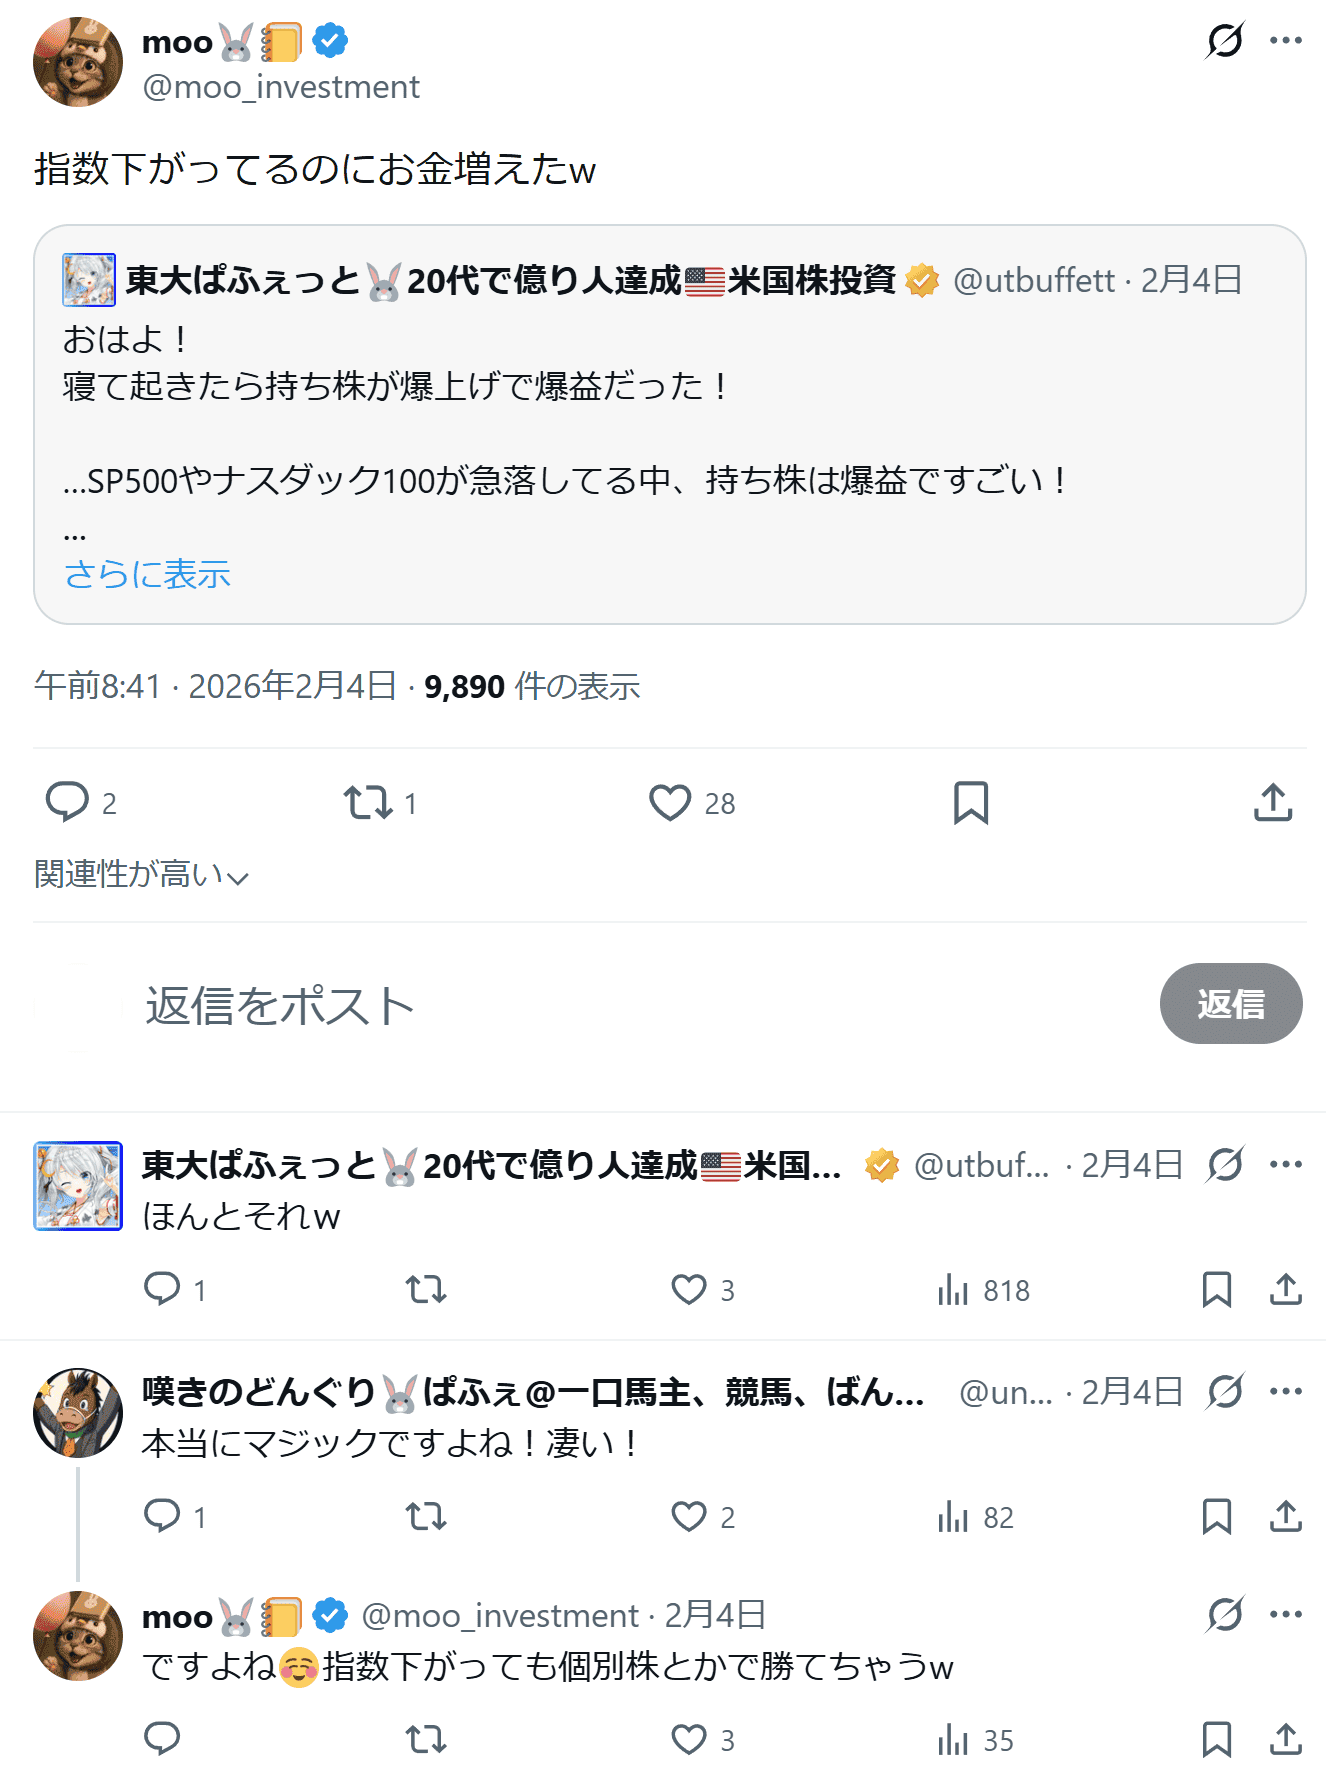Click the Grok icon on the main post
The width and height of the screenshot is (1326, 1765).
click(1224, 41)
